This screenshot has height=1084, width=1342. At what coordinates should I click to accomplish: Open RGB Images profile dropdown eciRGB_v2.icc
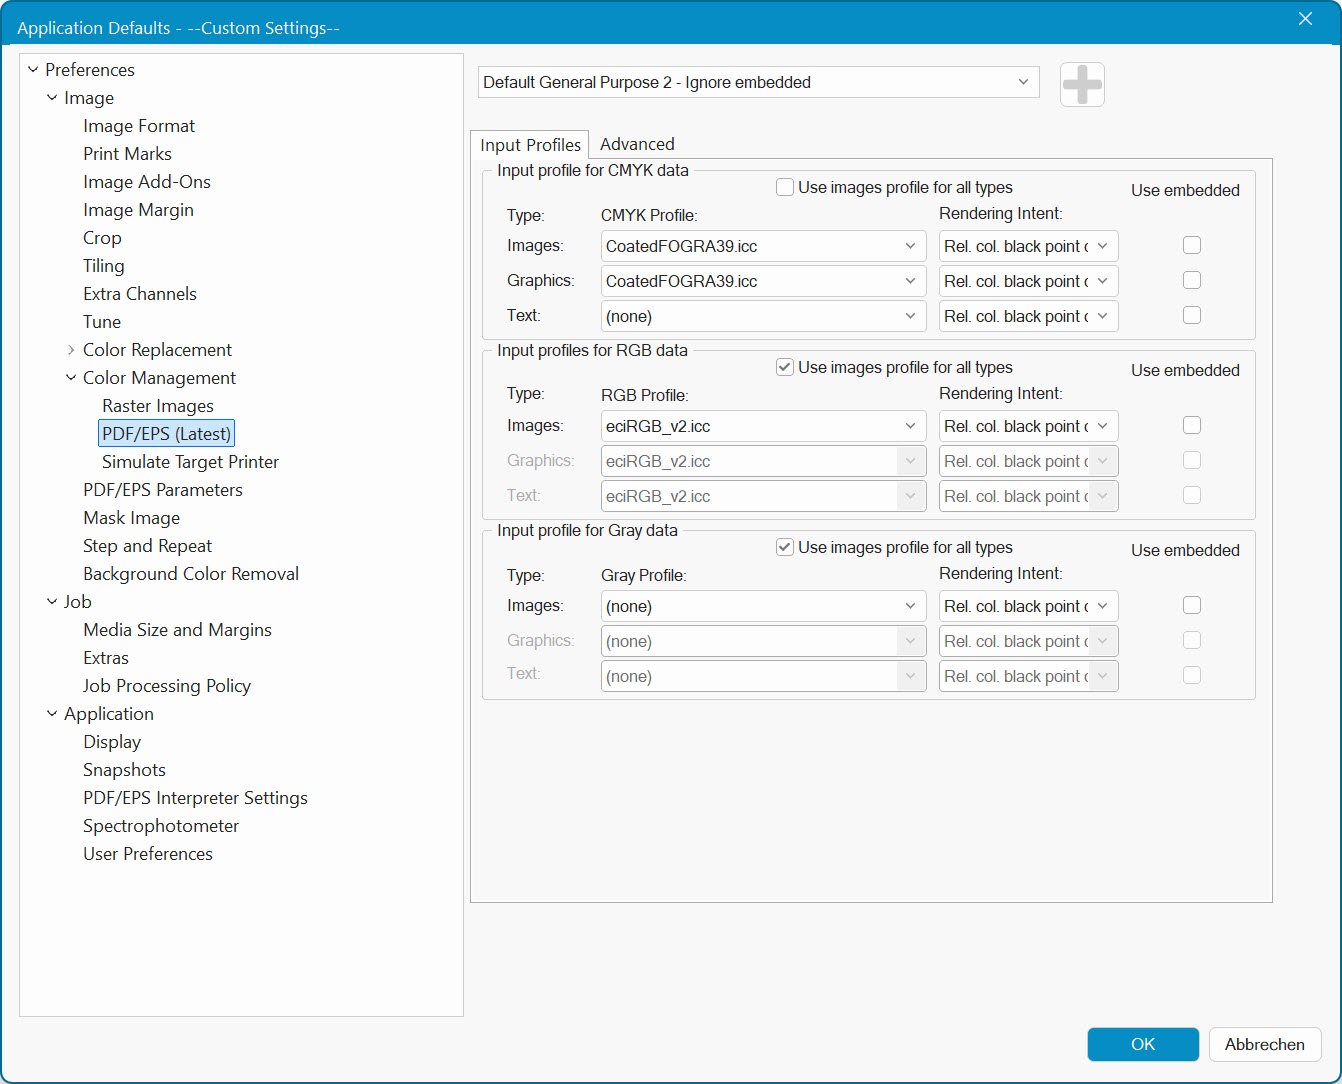(x=762, y=426)
